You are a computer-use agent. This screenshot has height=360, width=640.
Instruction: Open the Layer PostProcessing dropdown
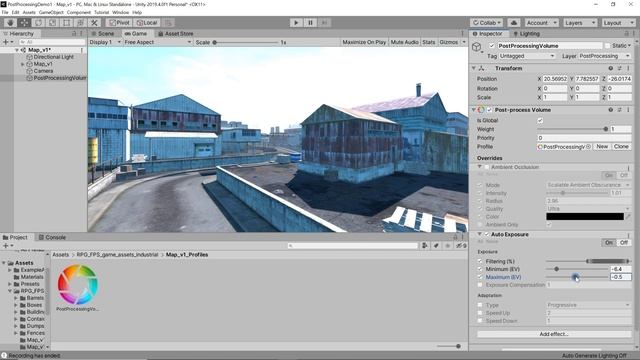pyautogui.click(x=604, y=56)
